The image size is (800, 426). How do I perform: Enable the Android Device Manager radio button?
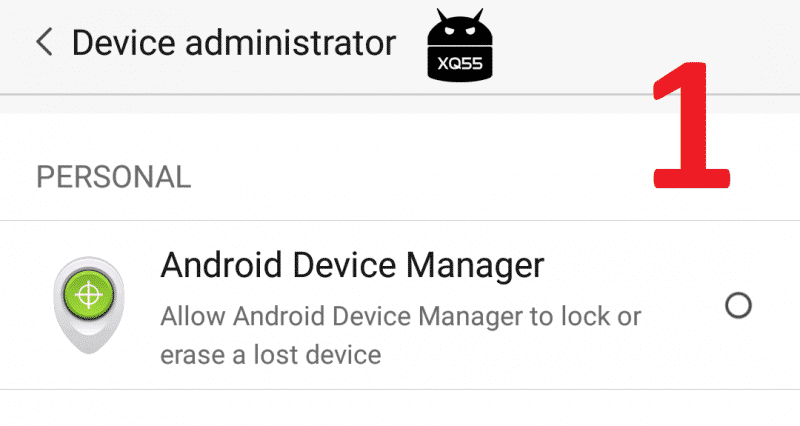tap(738, 306)
